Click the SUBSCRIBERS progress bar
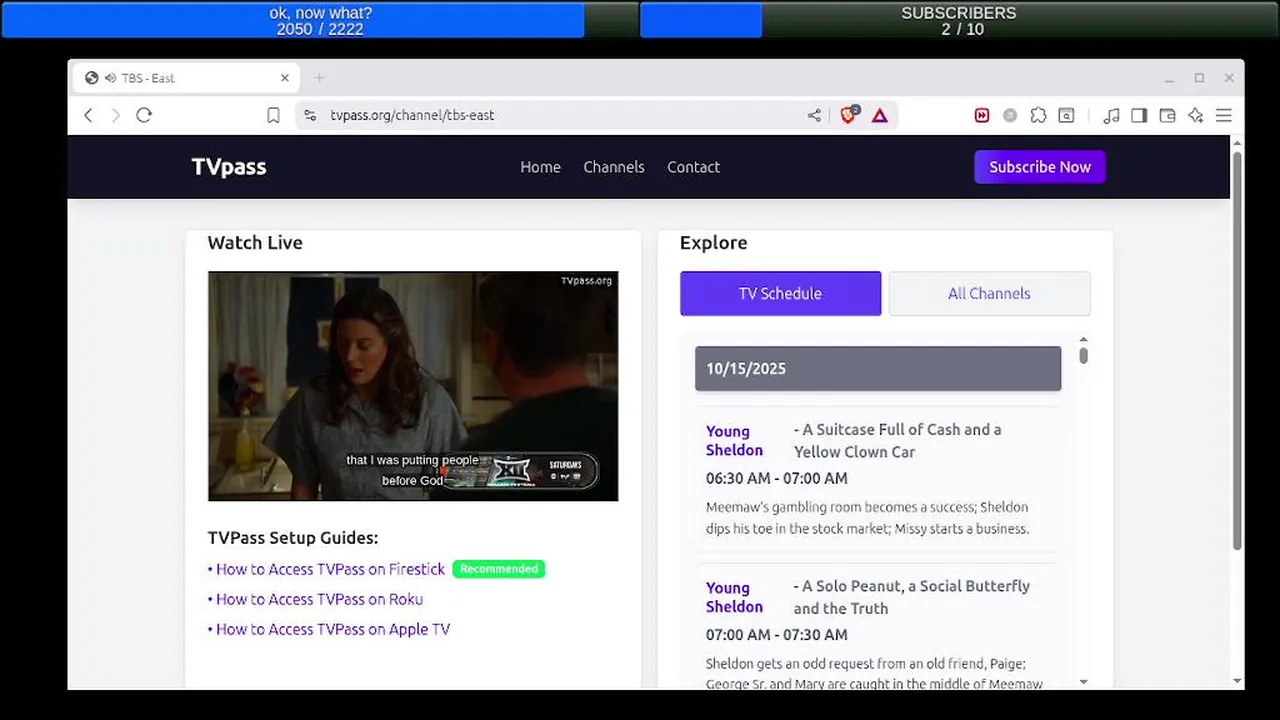The width and height of the screenshot is (1280, 720). (x=959, y=20)
